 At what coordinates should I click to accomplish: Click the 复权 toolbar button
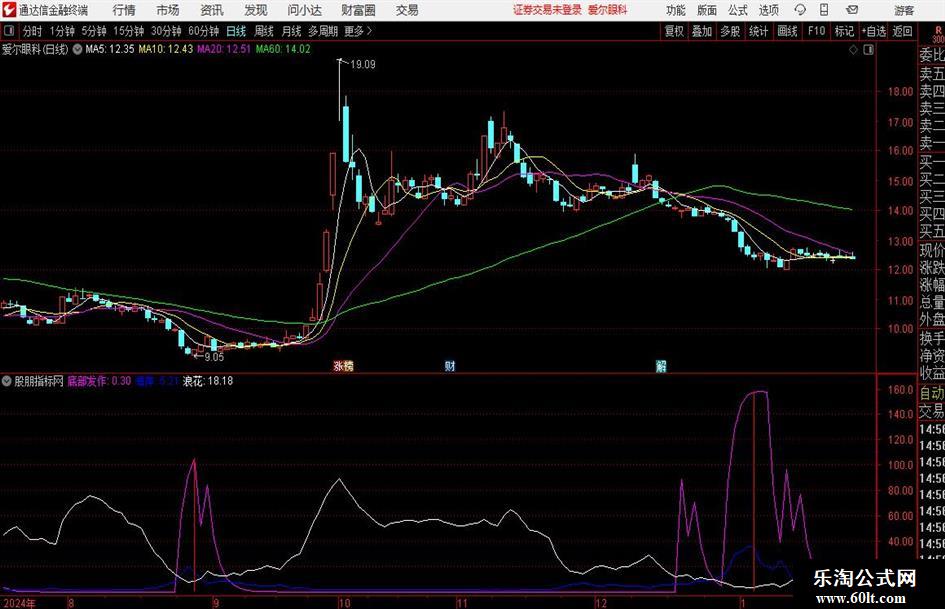click(674, 31)
